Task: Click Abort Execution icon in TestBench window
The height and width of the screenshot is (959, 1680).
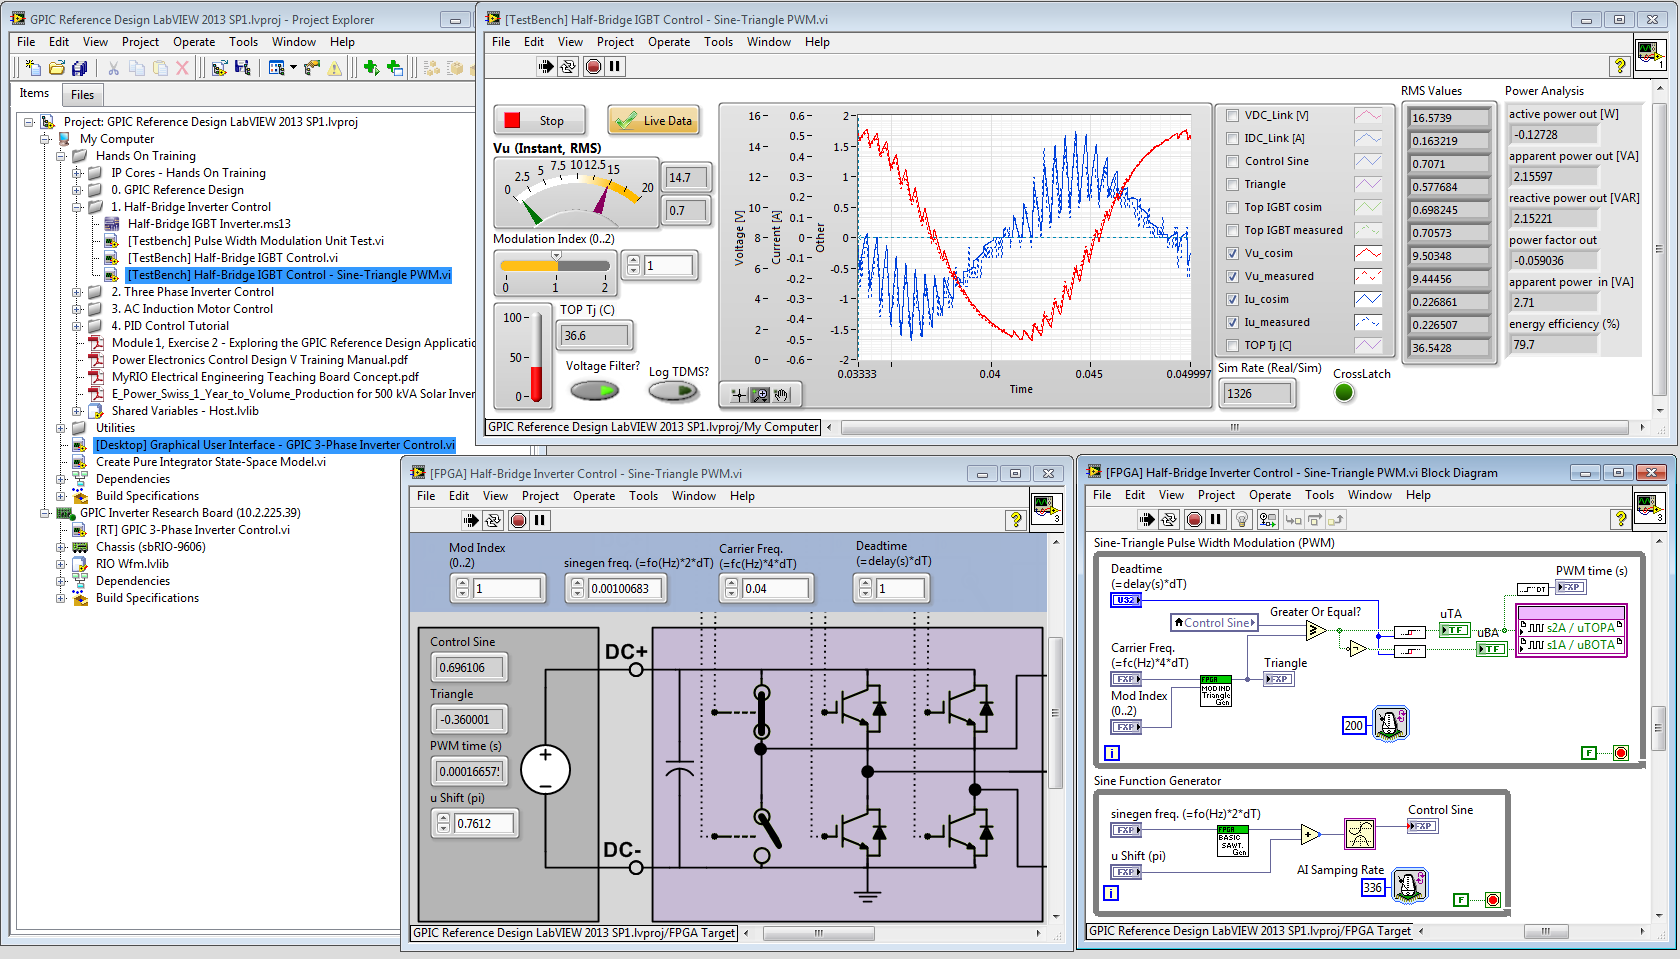Action: 593,66
